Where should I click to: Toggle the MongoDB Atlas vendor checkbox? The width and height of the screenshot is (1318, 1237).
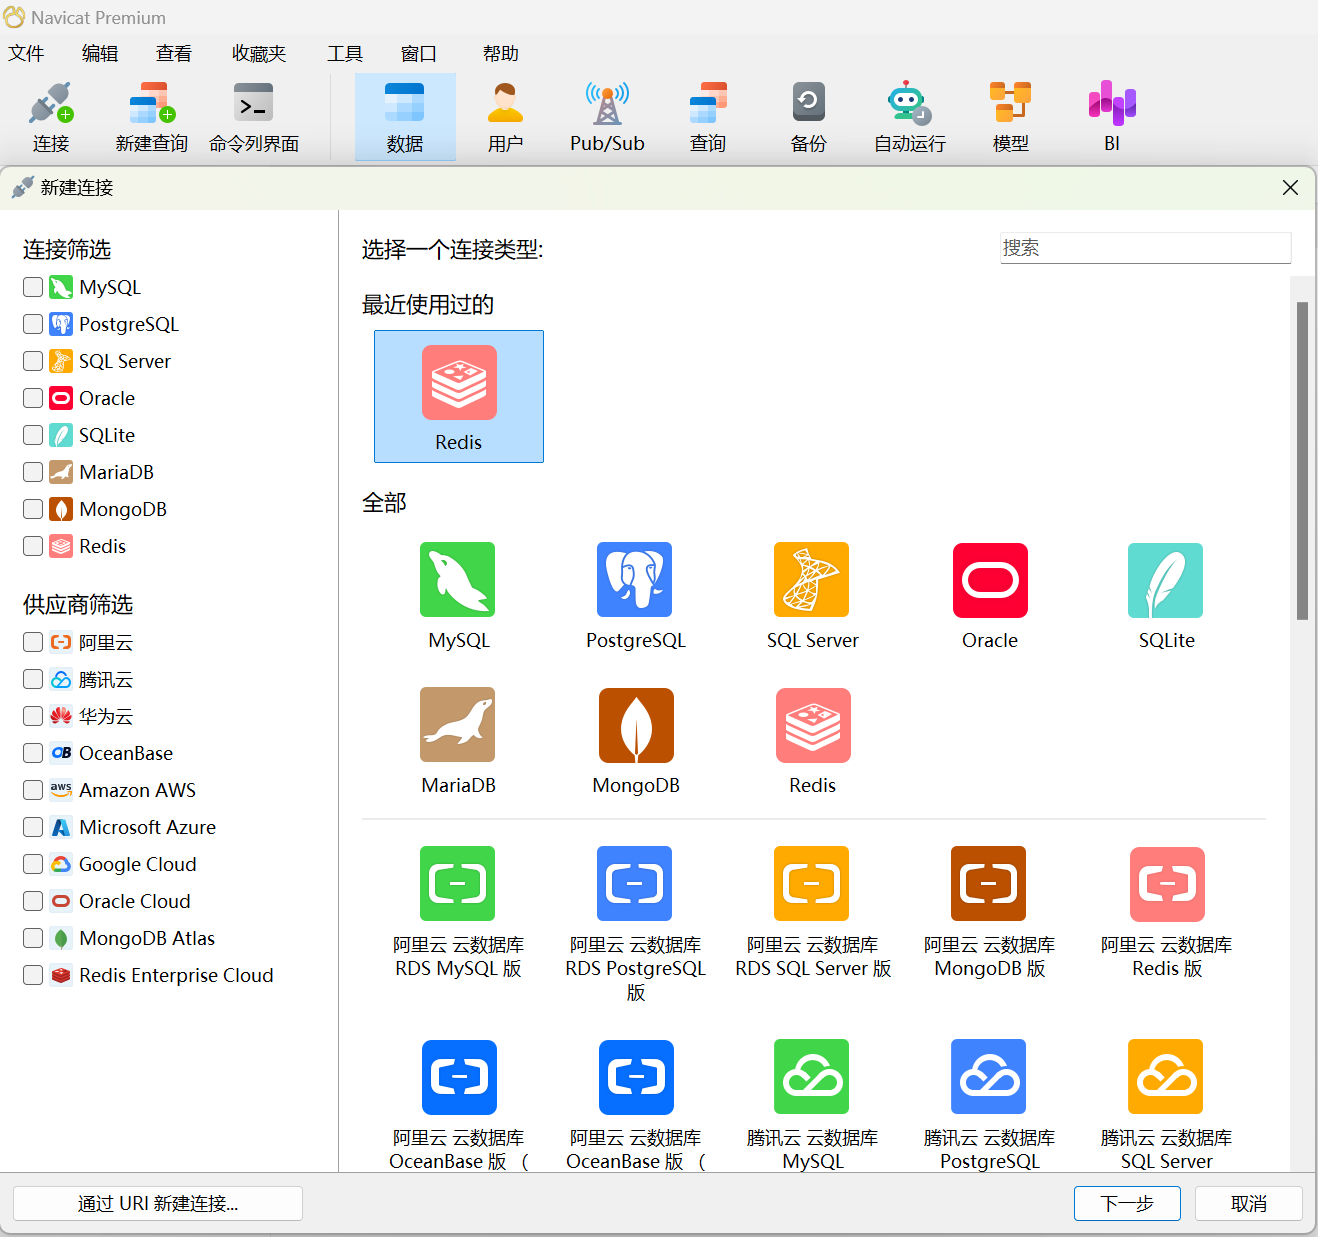click(x=33, y=938)
